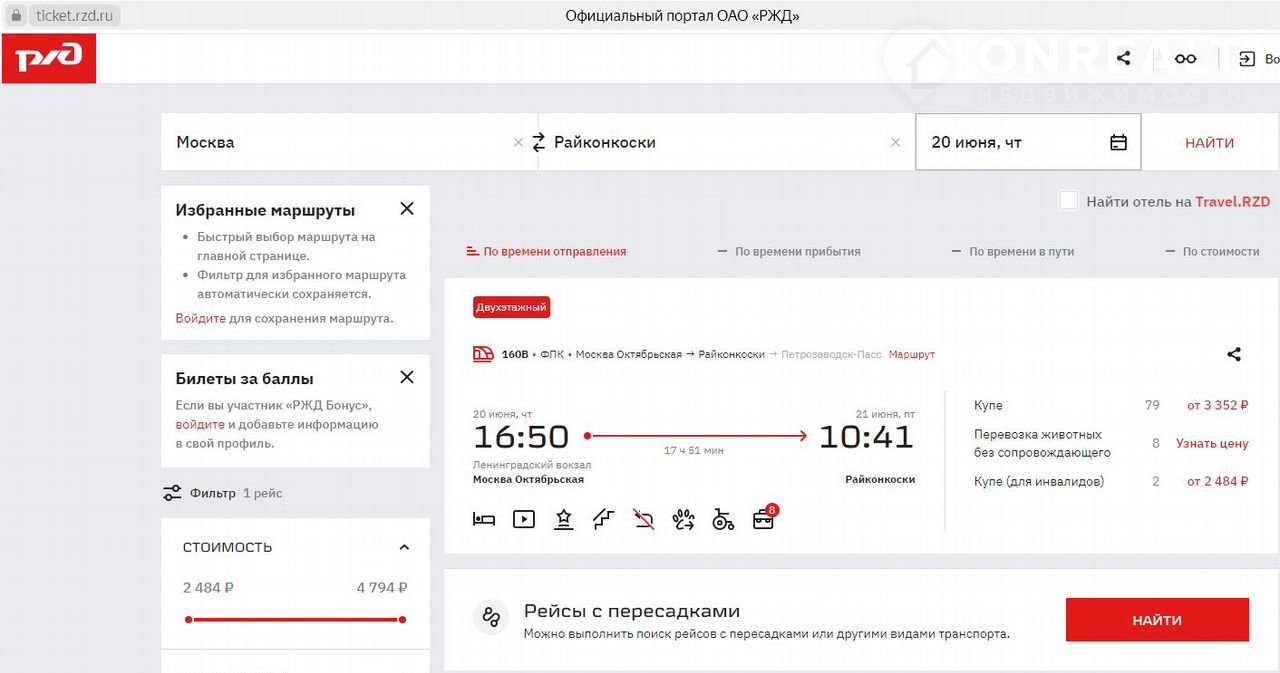Click the wheelchair accessibility service icon
Image resolution: width=1280 pixels, height=673 pixels.
coord(723,519)
